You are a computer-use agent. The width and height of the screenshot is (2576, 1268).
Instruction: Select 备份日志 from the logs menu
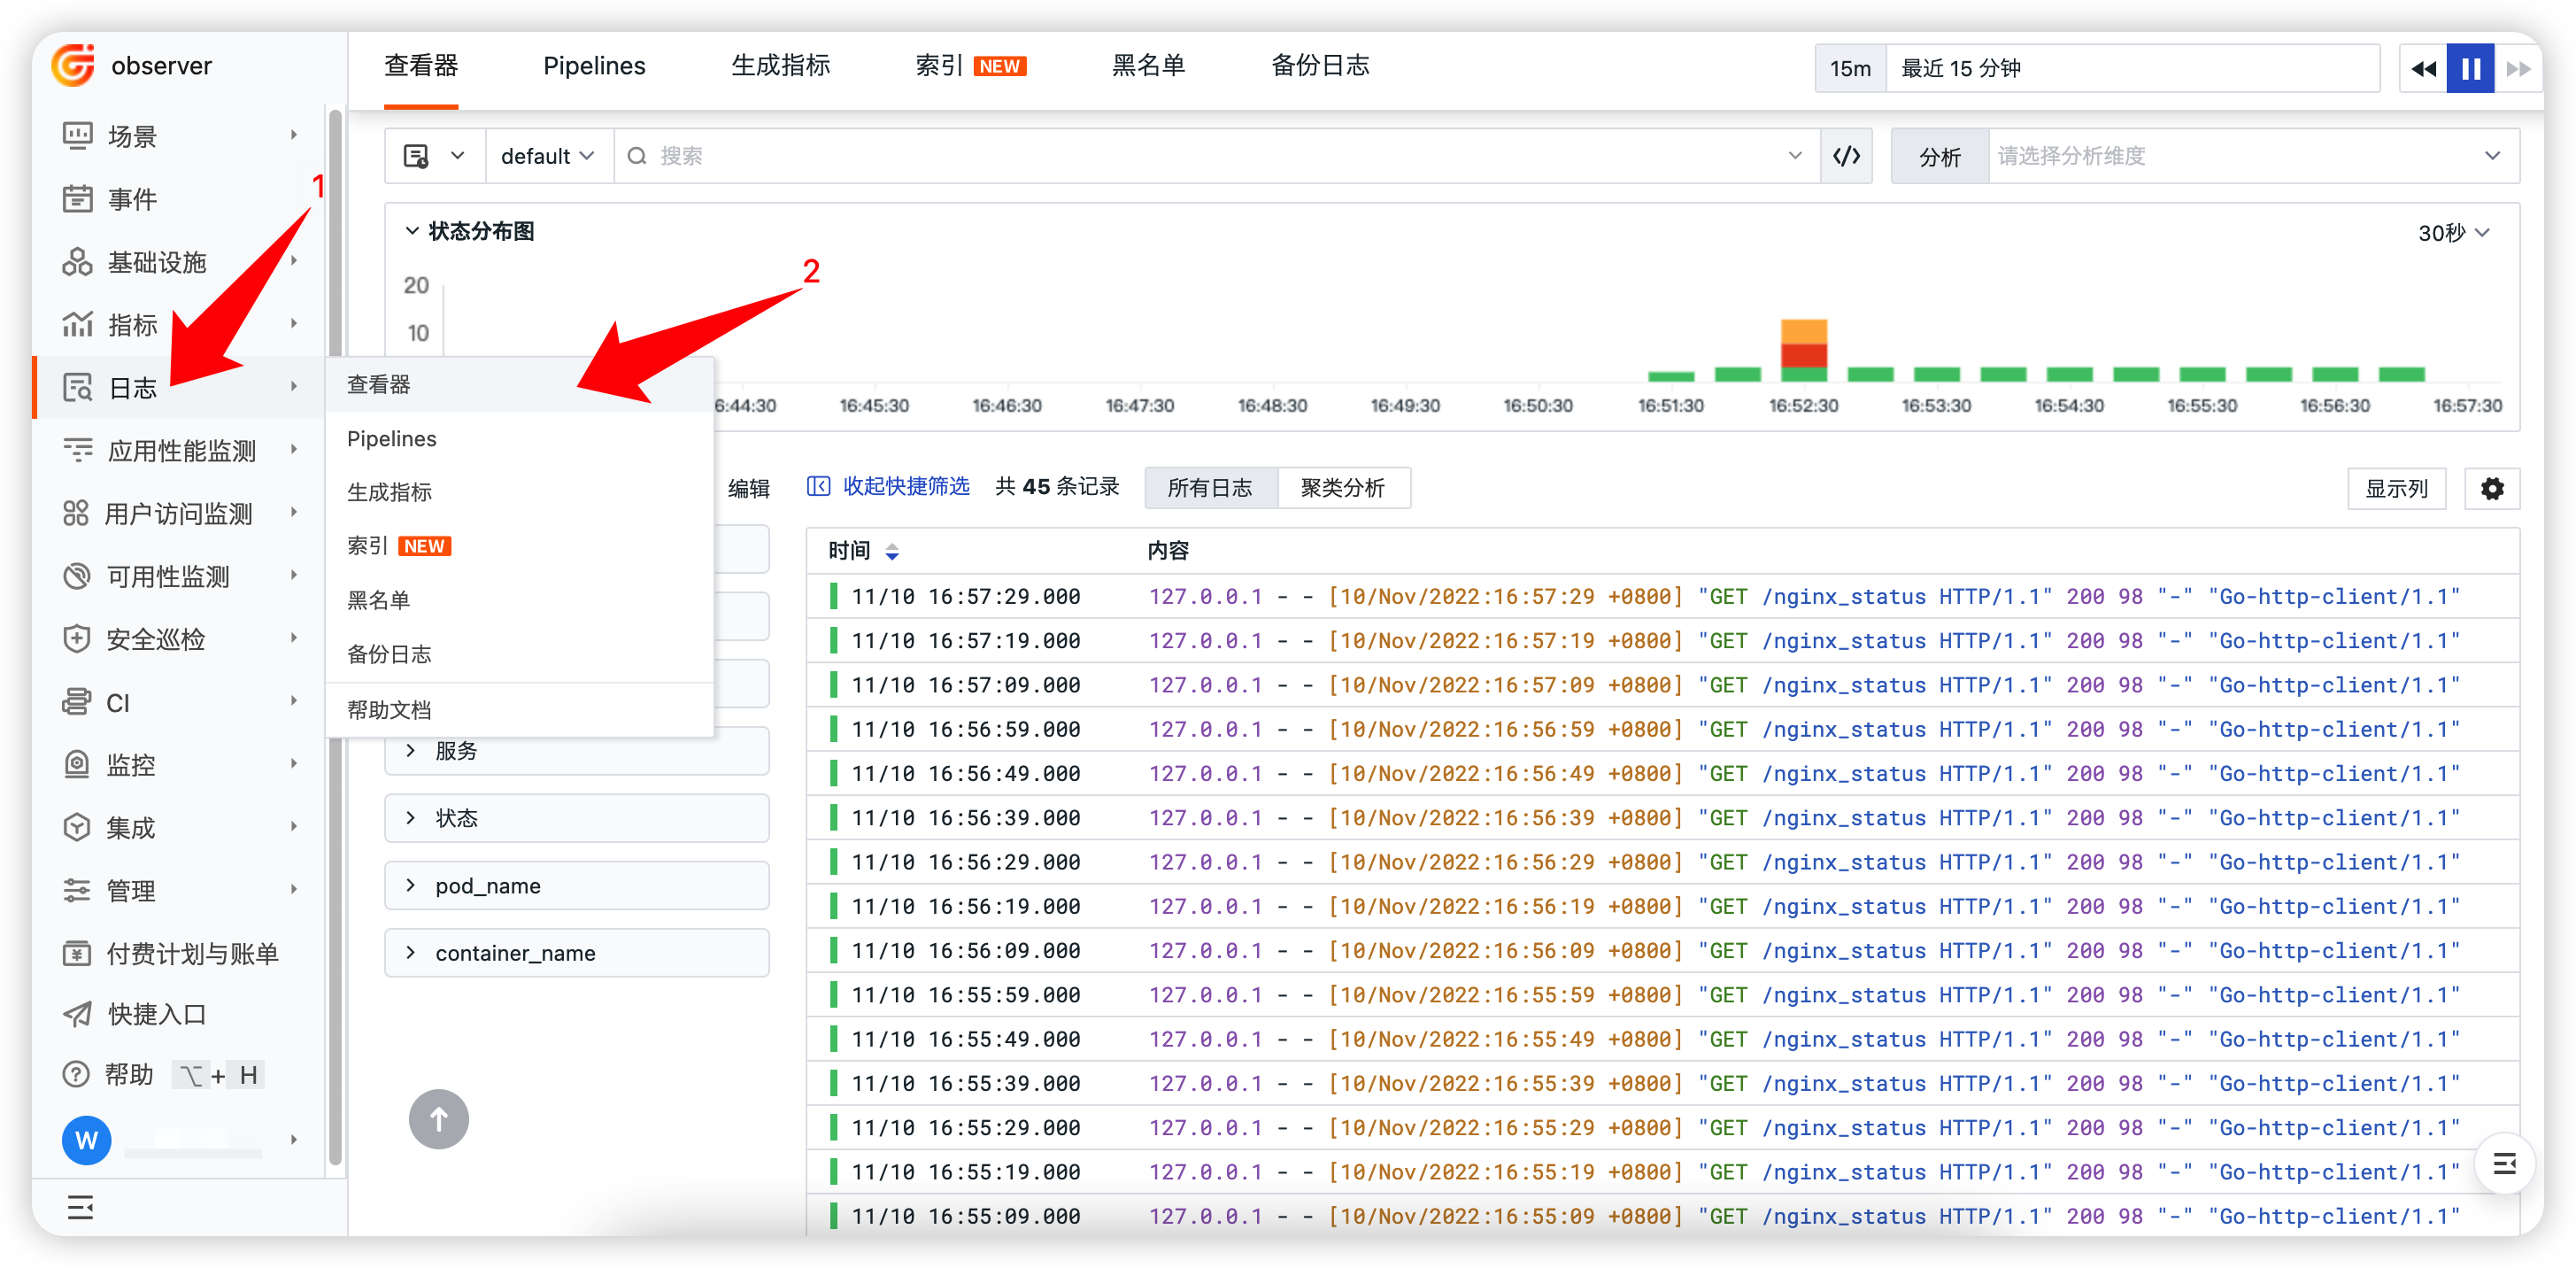click(390, 654)
